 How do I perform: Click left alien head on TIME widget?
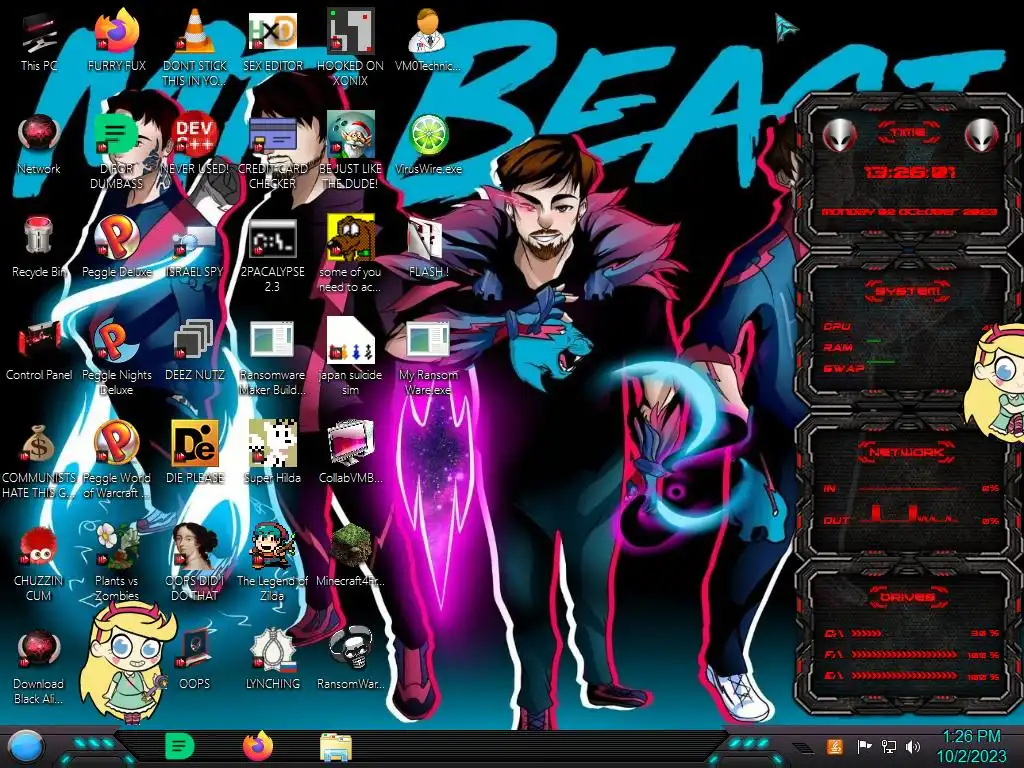click(x=840, y=136)
